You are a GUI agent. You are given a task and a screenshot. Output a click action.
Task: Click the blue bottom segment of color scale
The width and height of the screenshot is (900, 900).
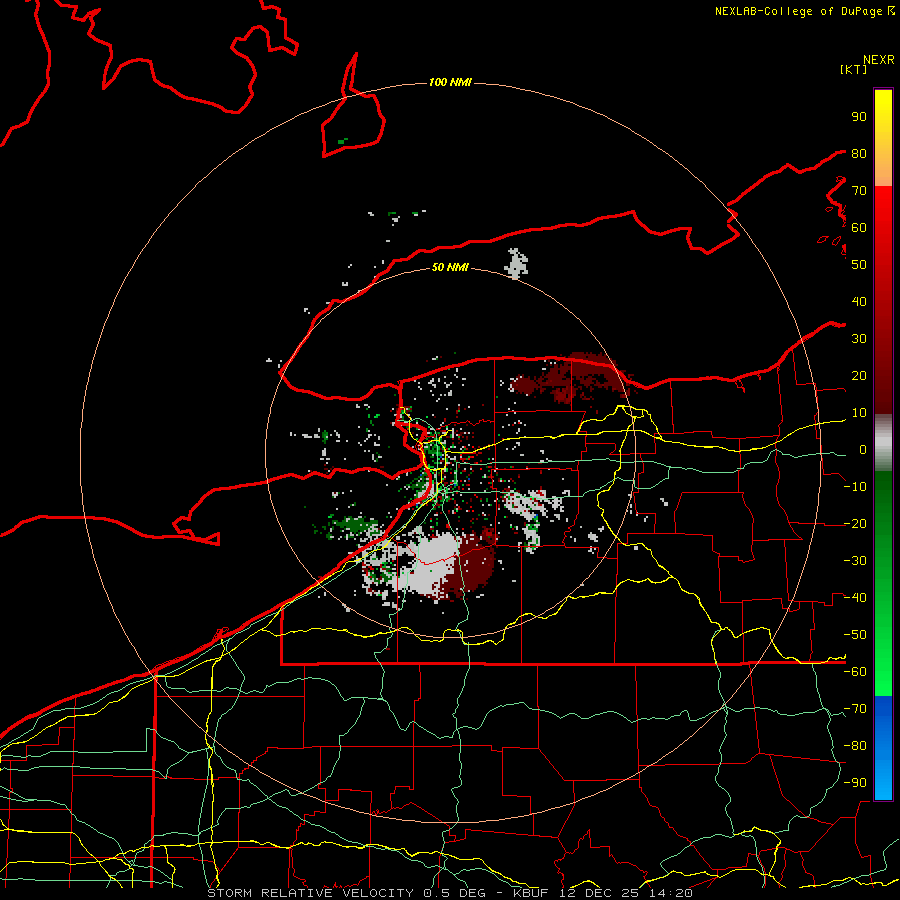883,748
